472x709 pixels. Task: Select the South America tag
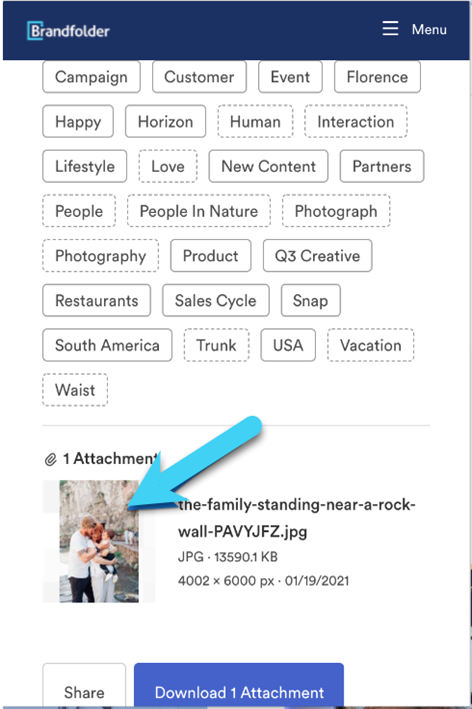(x=107, y=345)
